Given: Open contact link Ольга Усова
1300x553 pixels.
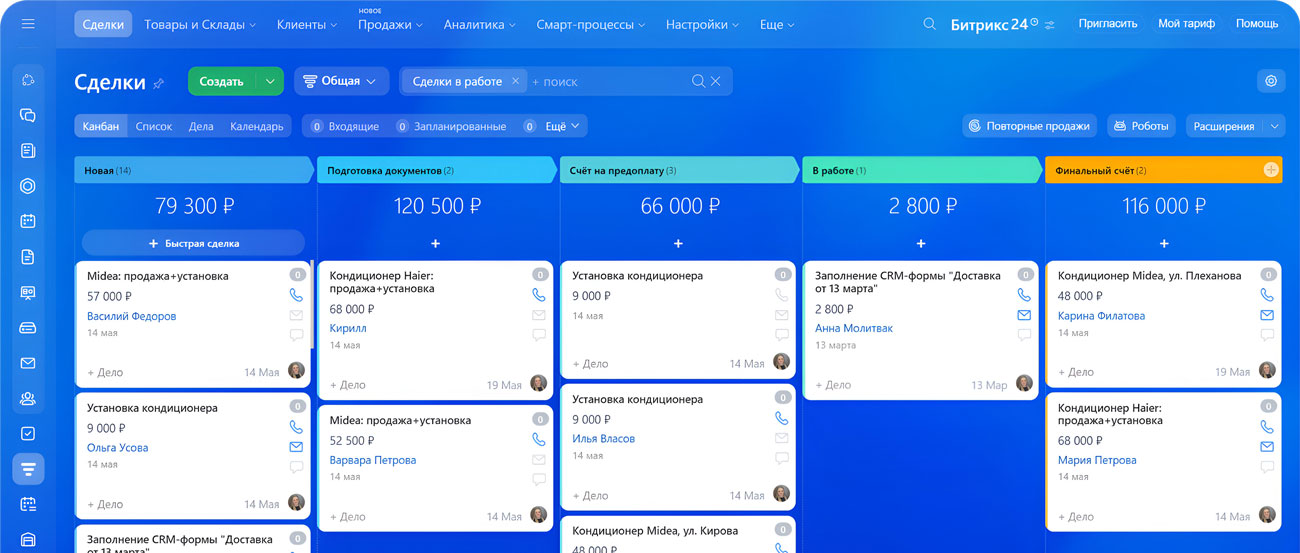Looking at the screenshot, I should coord(117,447).
